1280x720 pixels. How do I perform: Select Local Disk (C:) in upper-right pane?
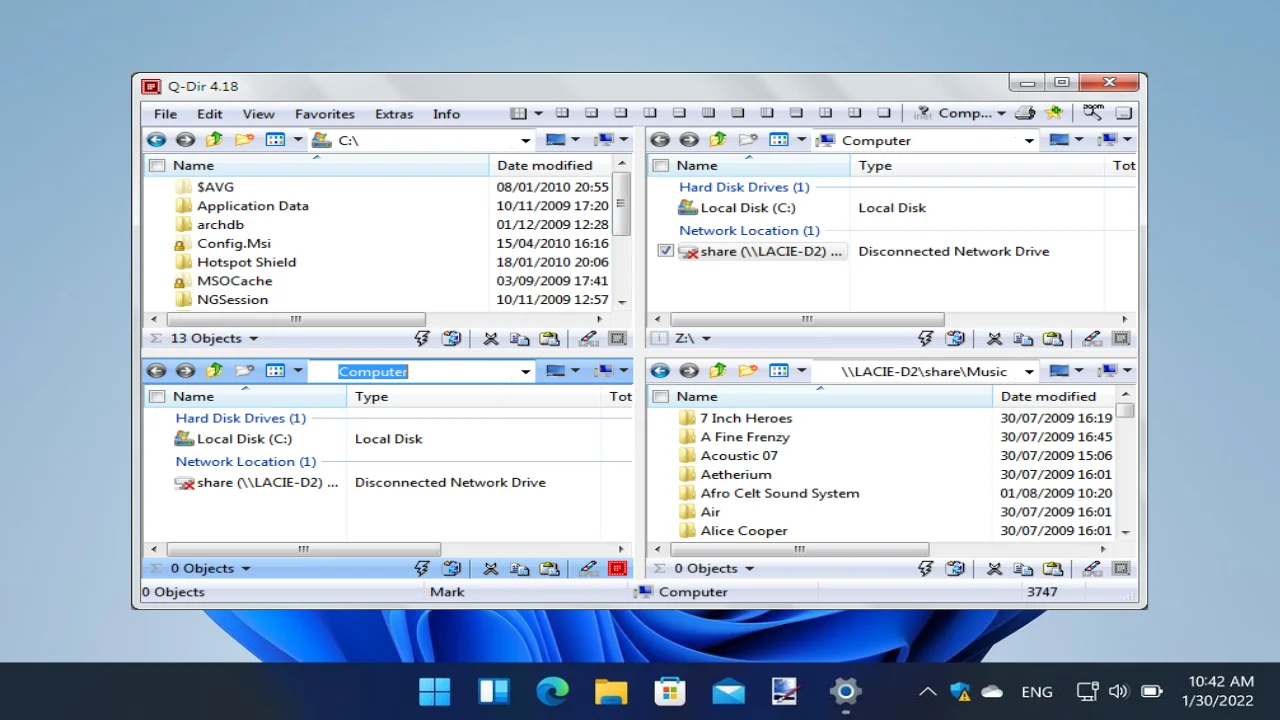(736, 208)
